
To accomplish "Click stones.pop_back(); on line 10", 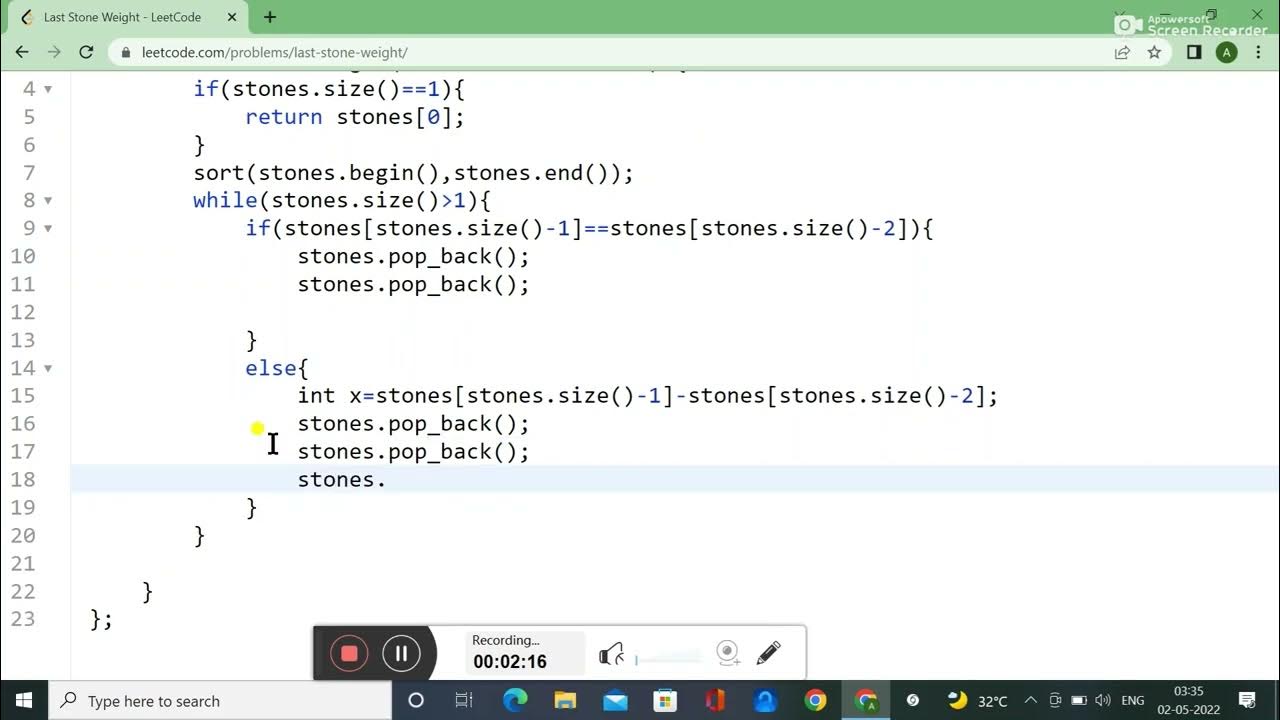I will tap(413, 257).
